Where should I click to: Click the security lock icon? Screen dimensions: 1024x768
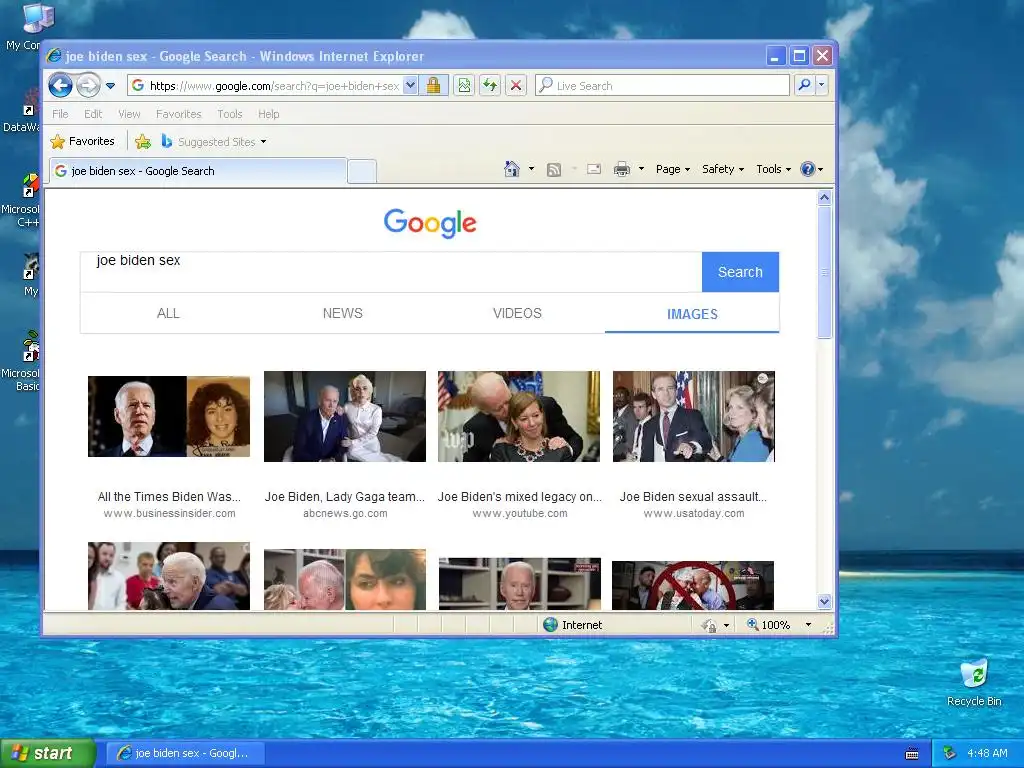[x=434, y=86]
